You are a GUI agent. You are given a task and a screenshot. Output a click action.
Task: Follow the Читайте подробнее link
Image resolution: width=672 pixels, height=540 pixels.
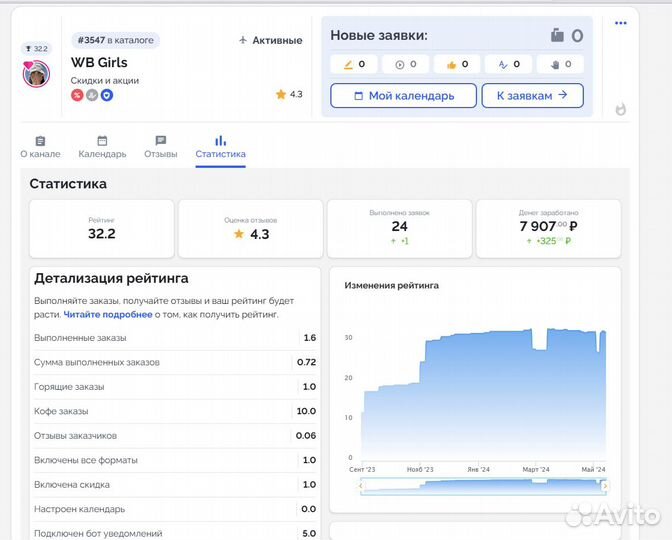click(x=108, y=315)
